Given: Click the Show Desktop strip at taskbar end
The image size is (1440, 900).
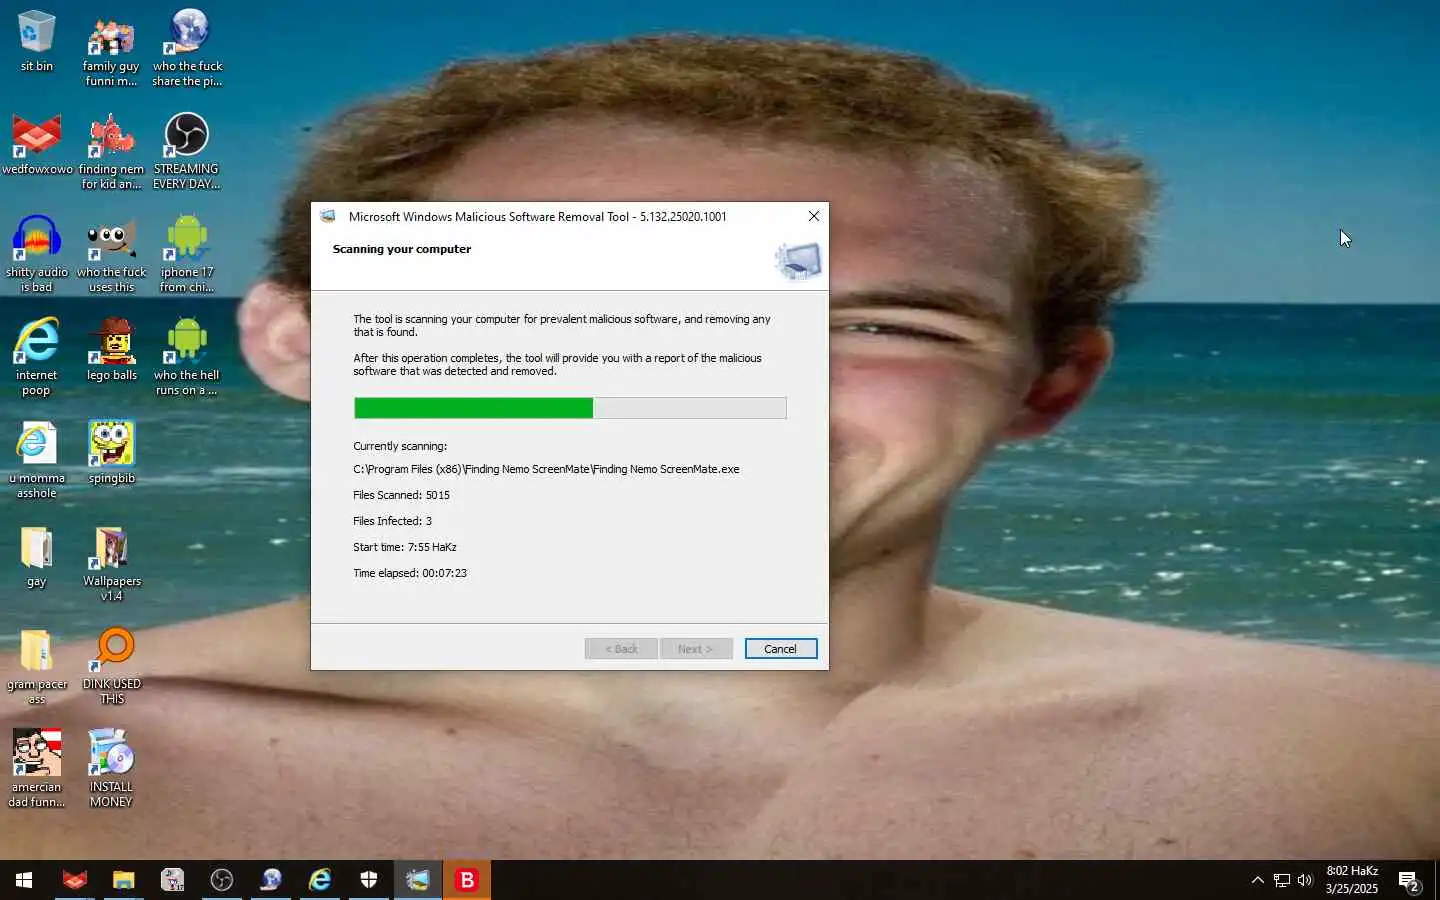Looking at the screenshot, I should (x=1437, y=880).
